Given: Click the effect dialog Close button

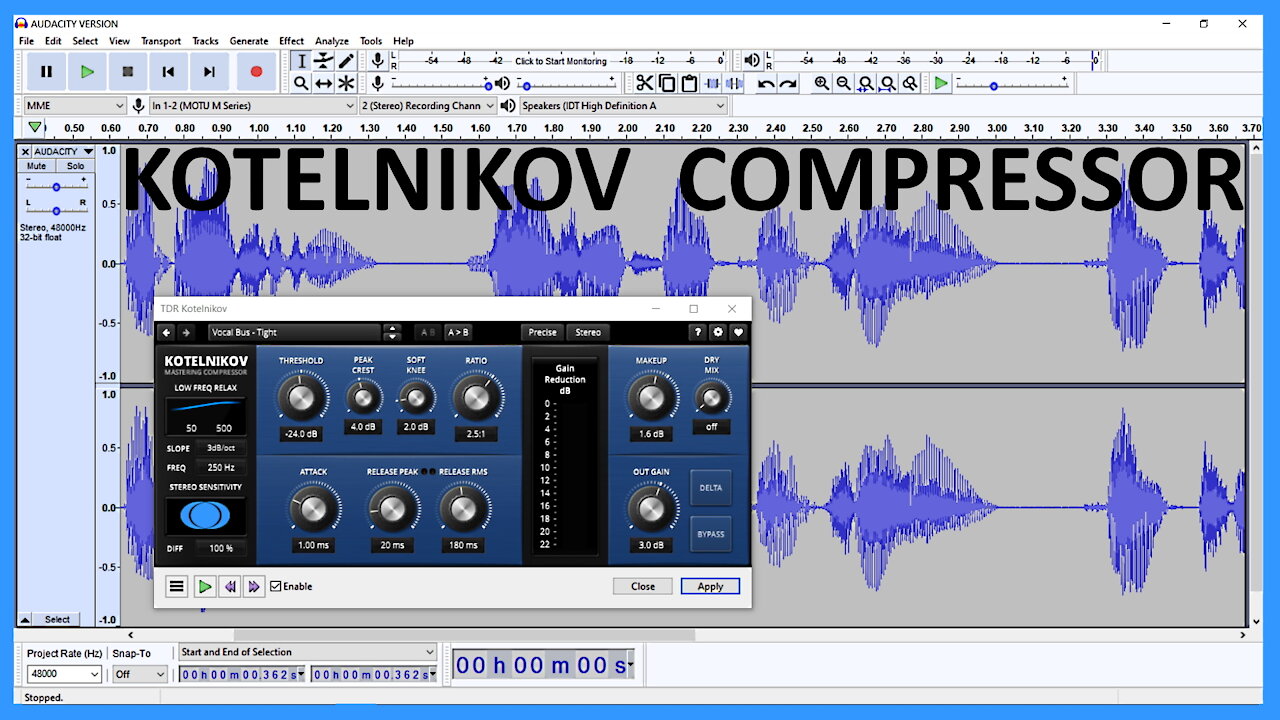Looking at the screenshot, I should point(643,587).
